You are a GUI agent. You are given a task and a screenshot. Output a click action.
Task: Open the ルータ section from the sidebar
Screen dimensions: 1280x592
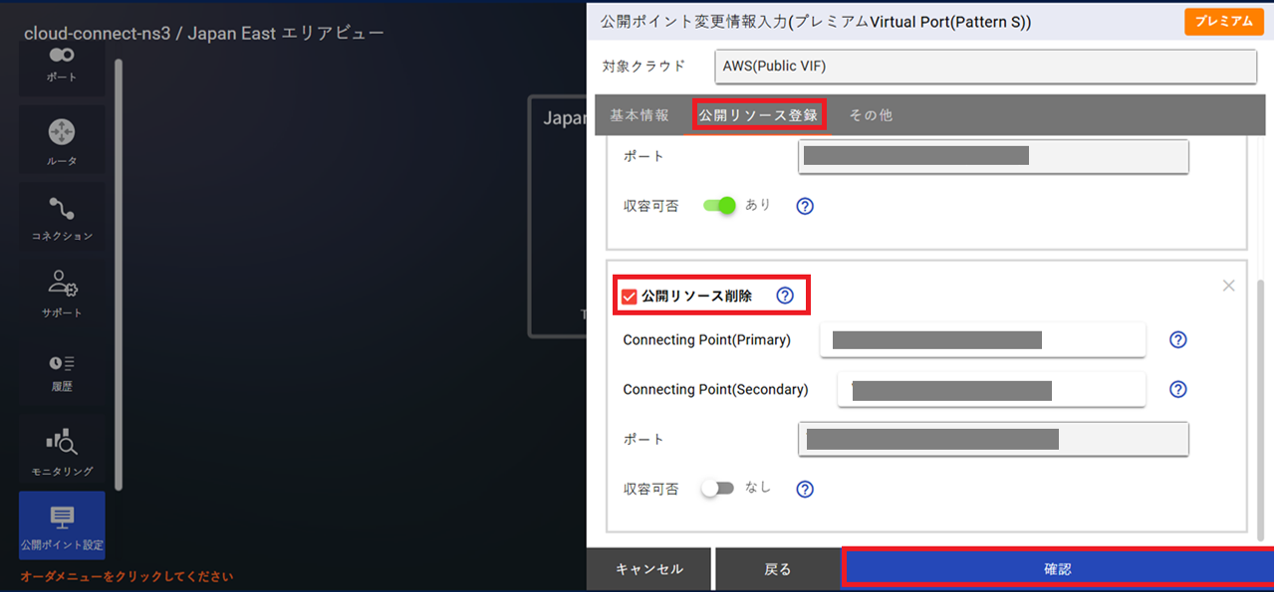[x=62, y=140]
